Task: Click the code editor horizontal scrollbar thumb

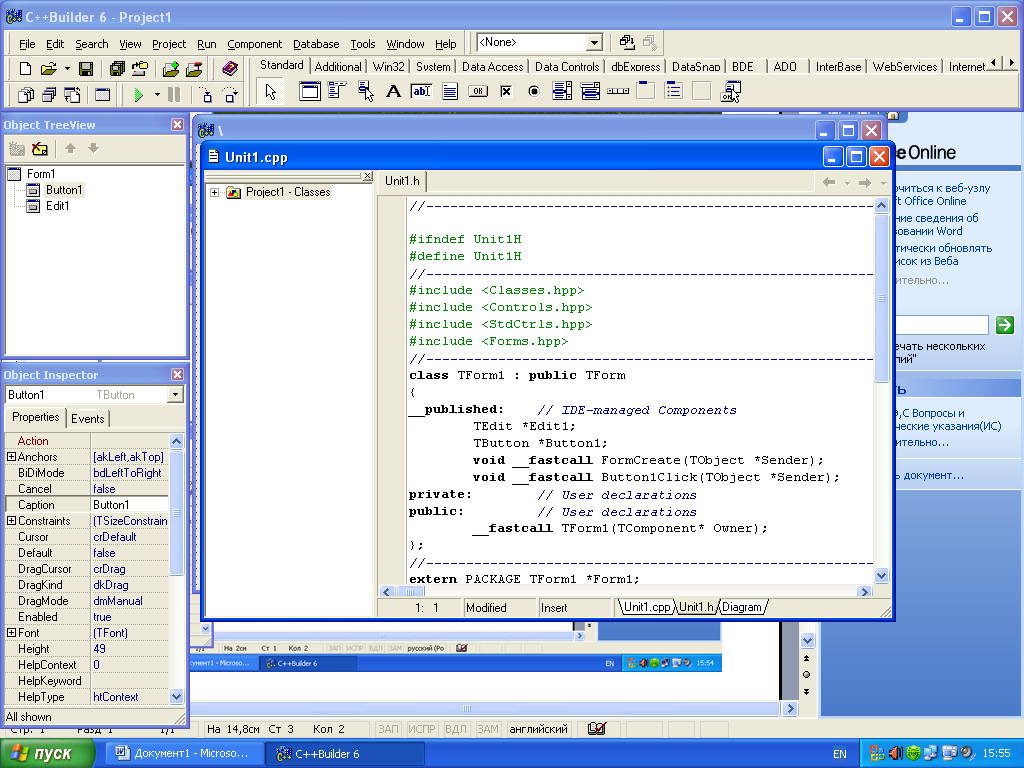Action: 409,592
